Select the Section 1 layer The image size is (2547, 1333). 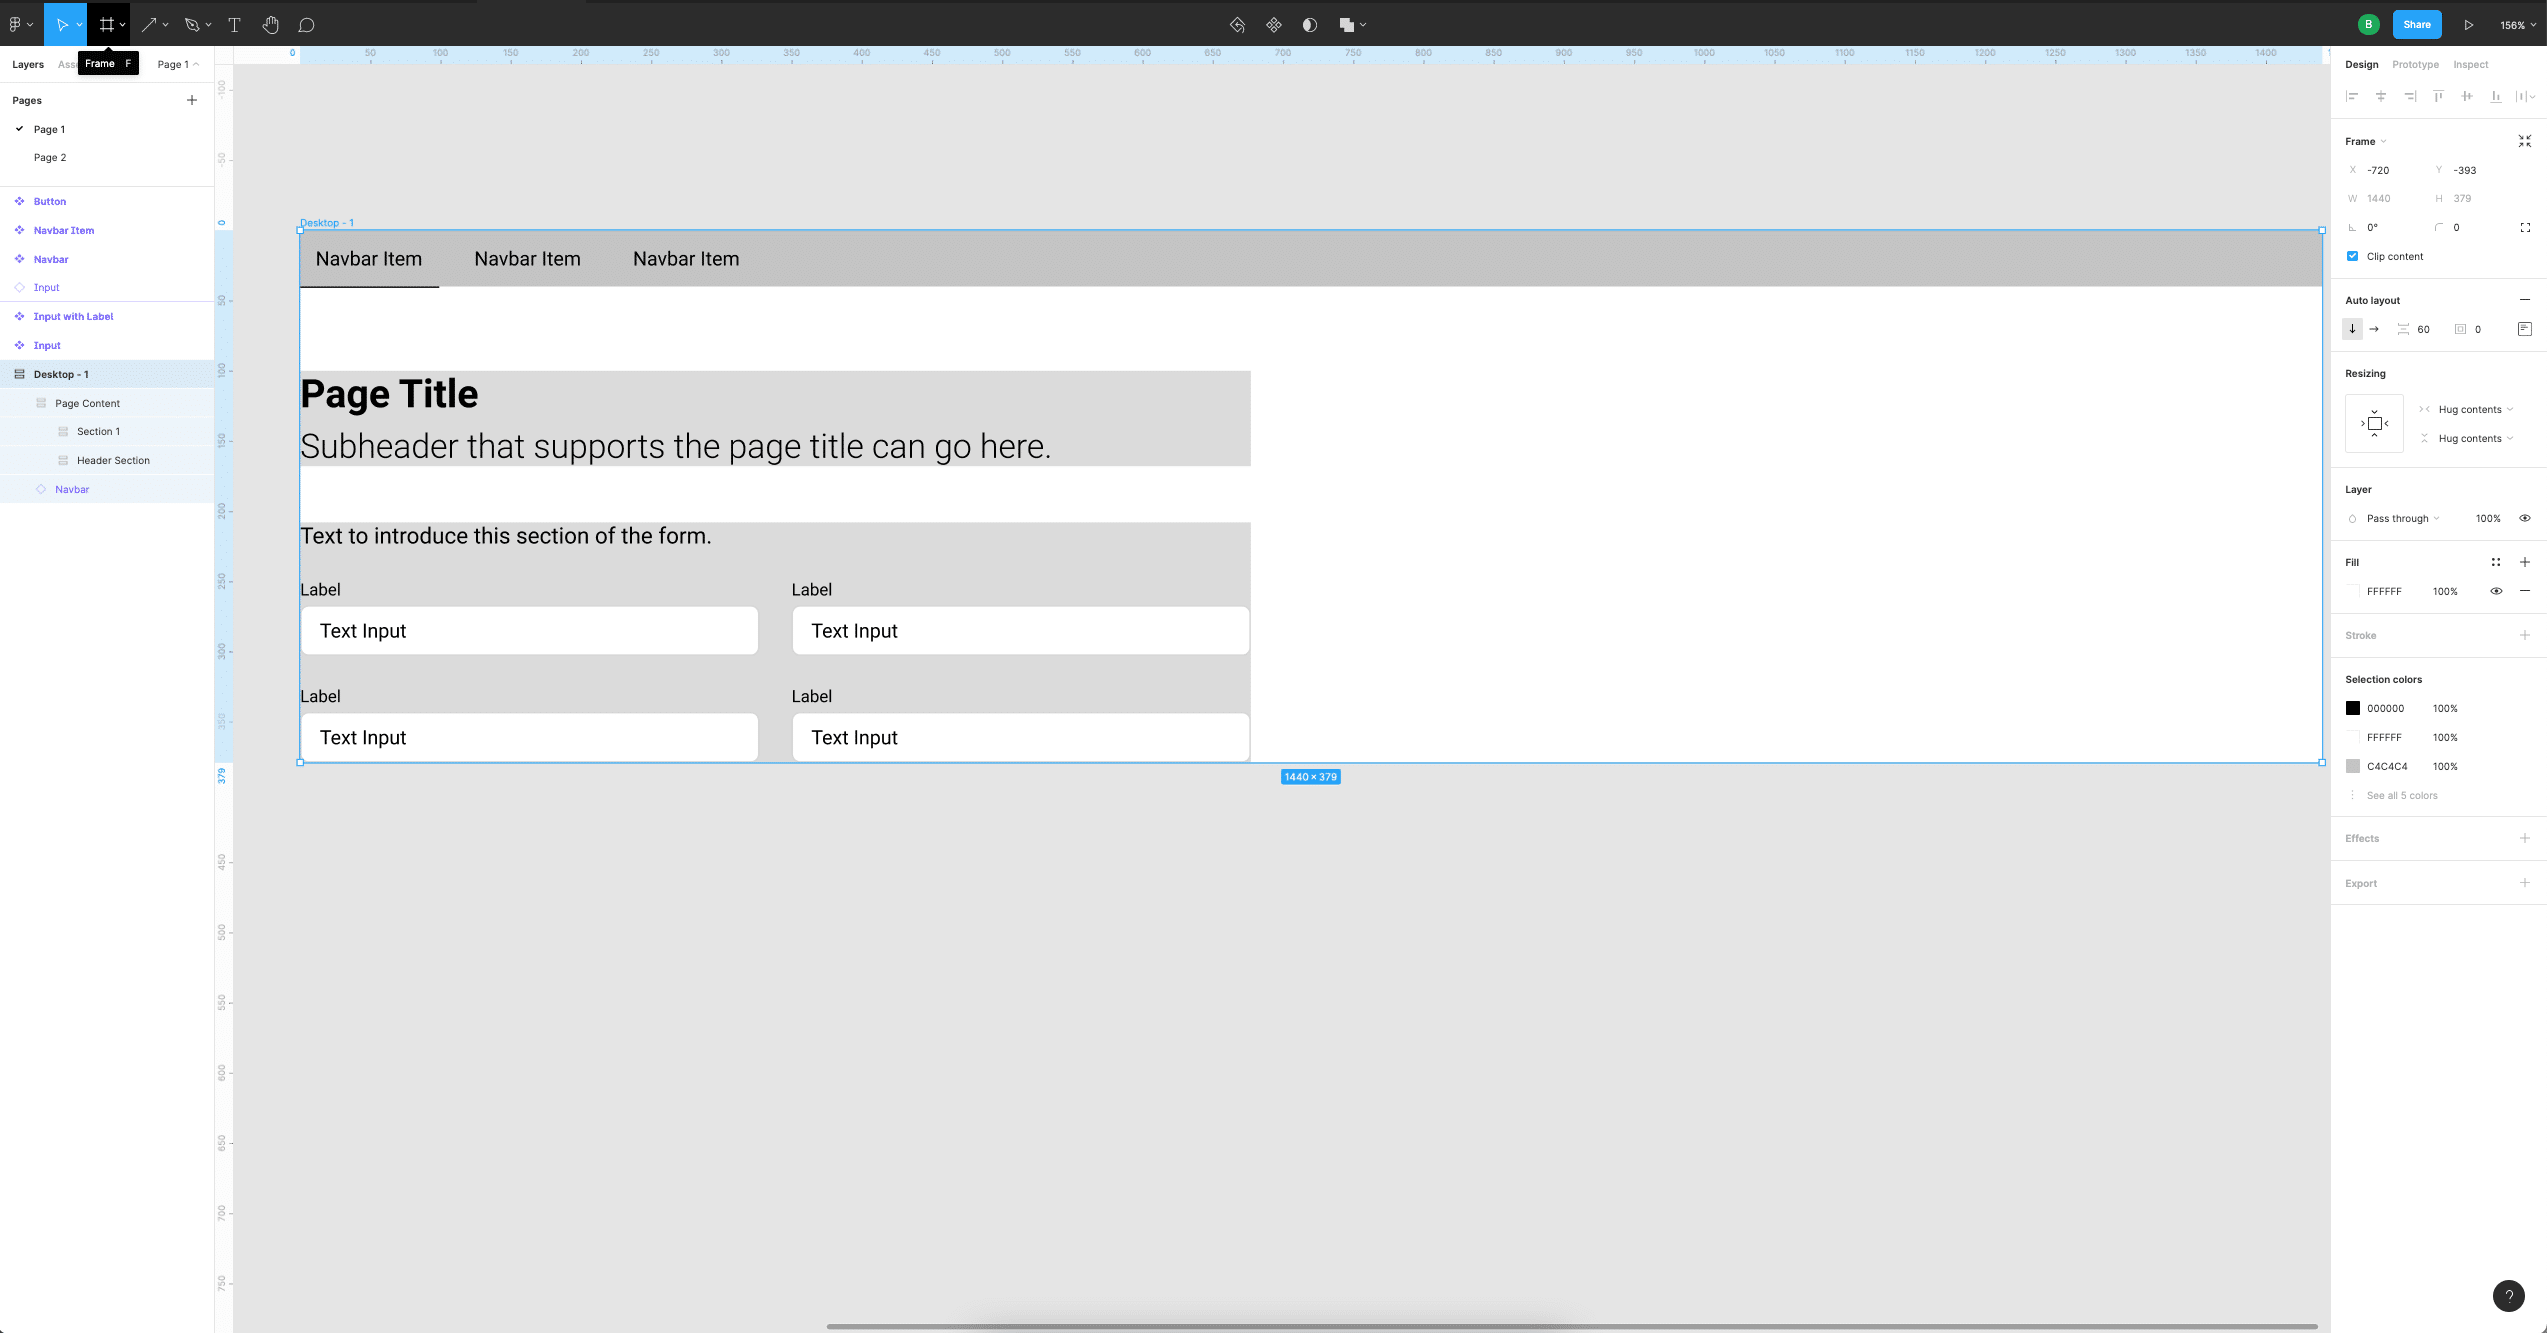[98, 431]
